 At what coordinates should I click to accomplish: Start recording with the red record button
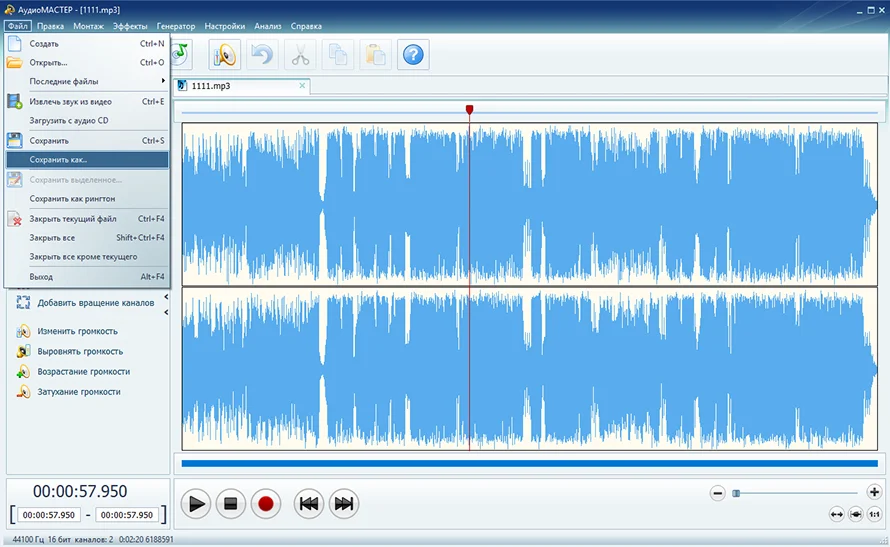point(266,504)
